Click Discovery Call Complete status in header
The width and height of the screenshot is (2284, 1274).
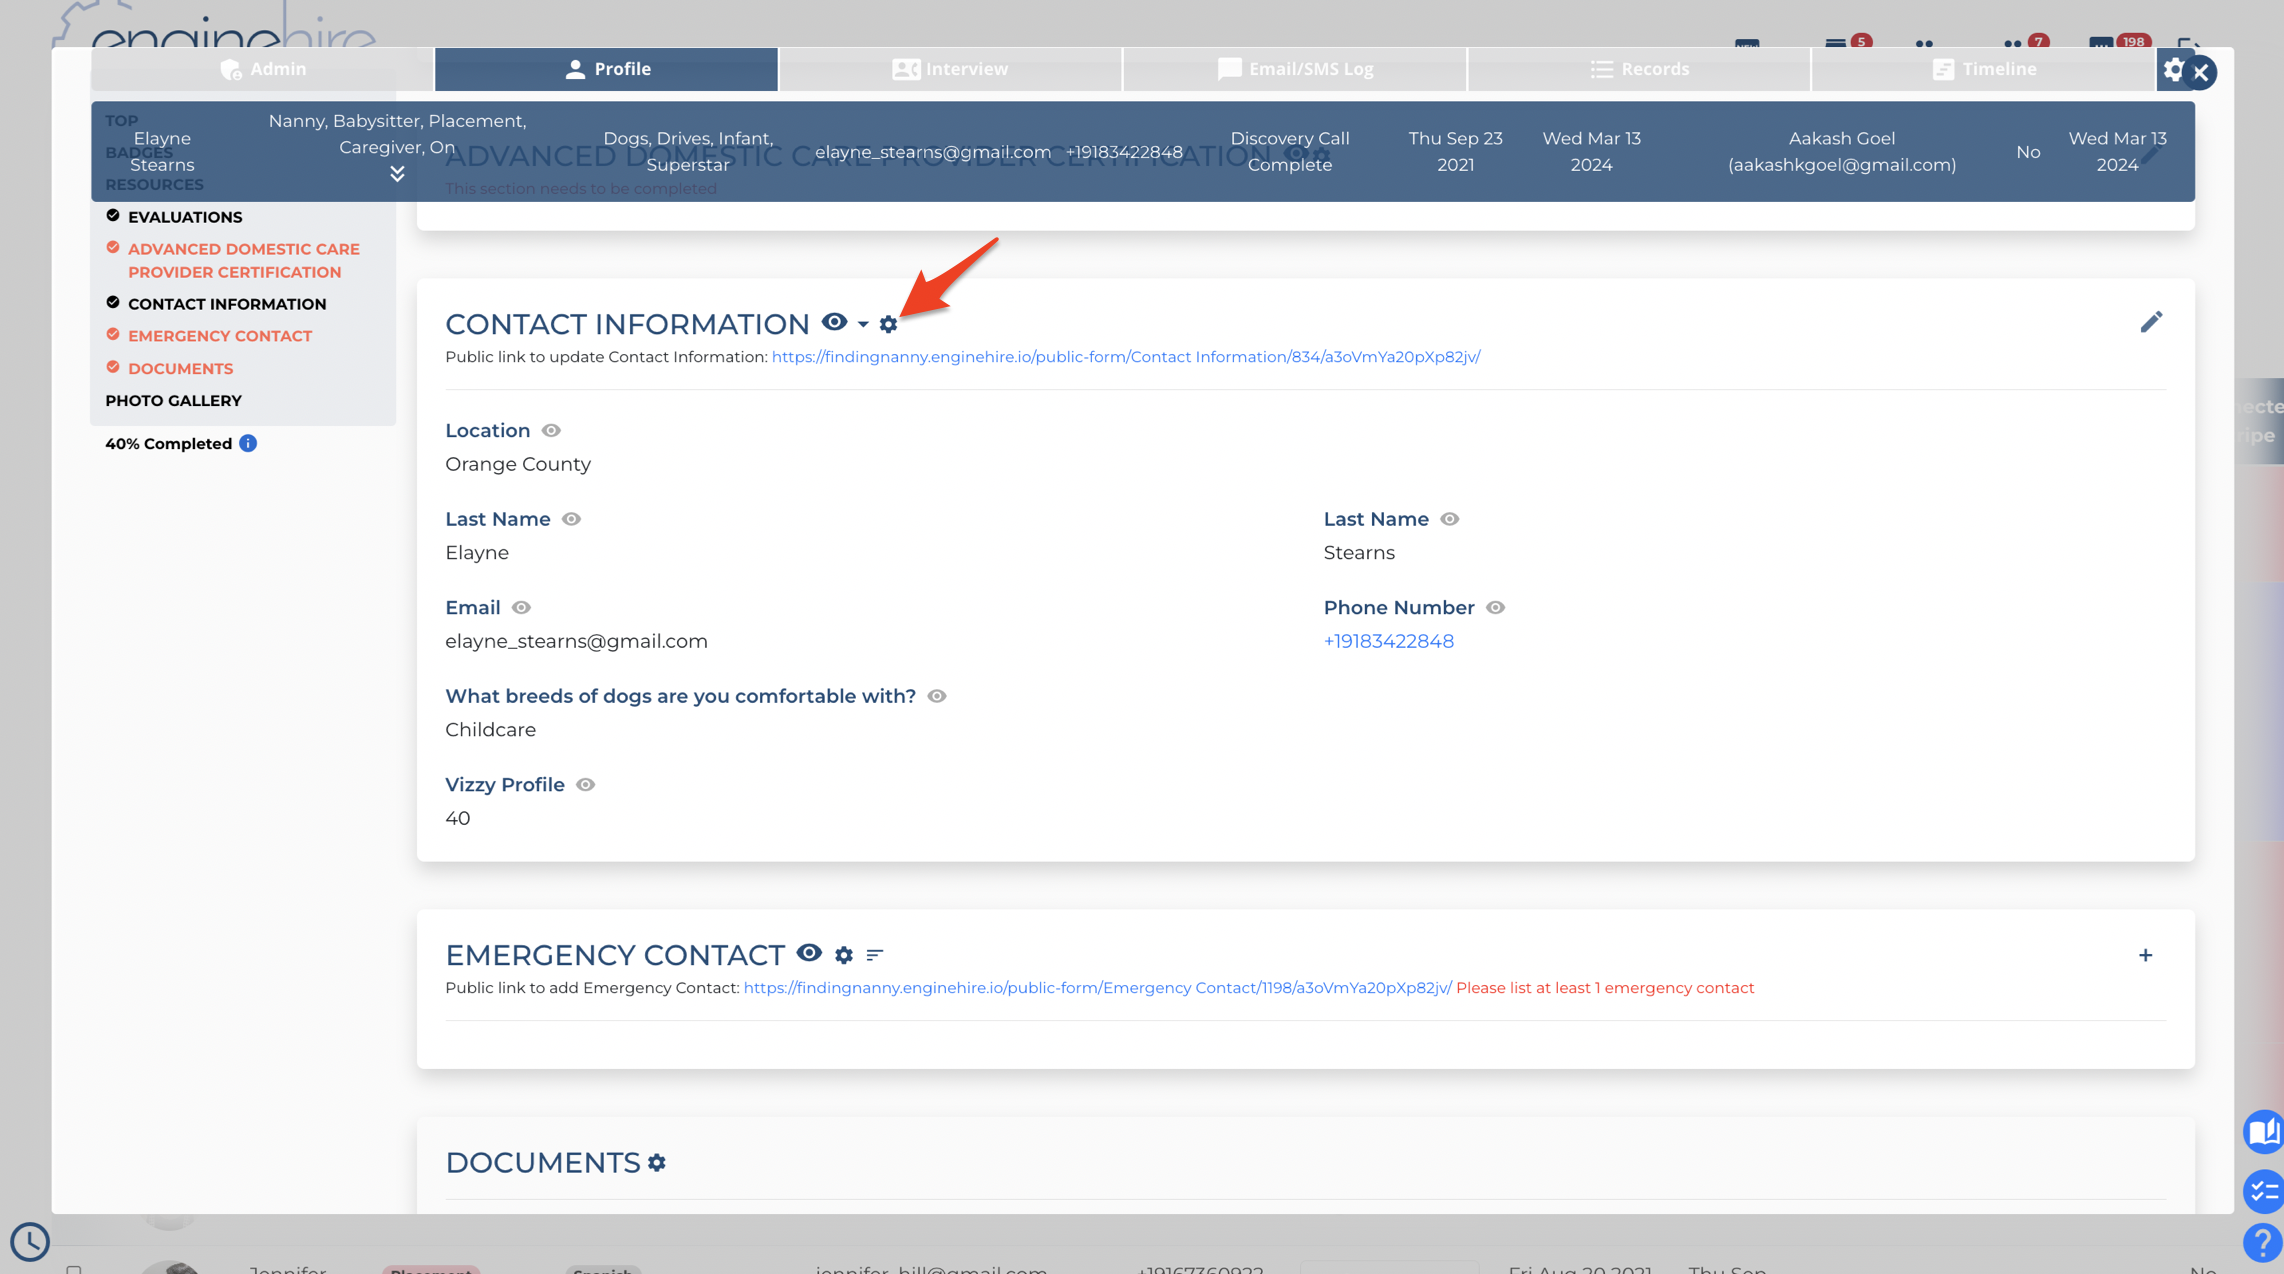1289,152
